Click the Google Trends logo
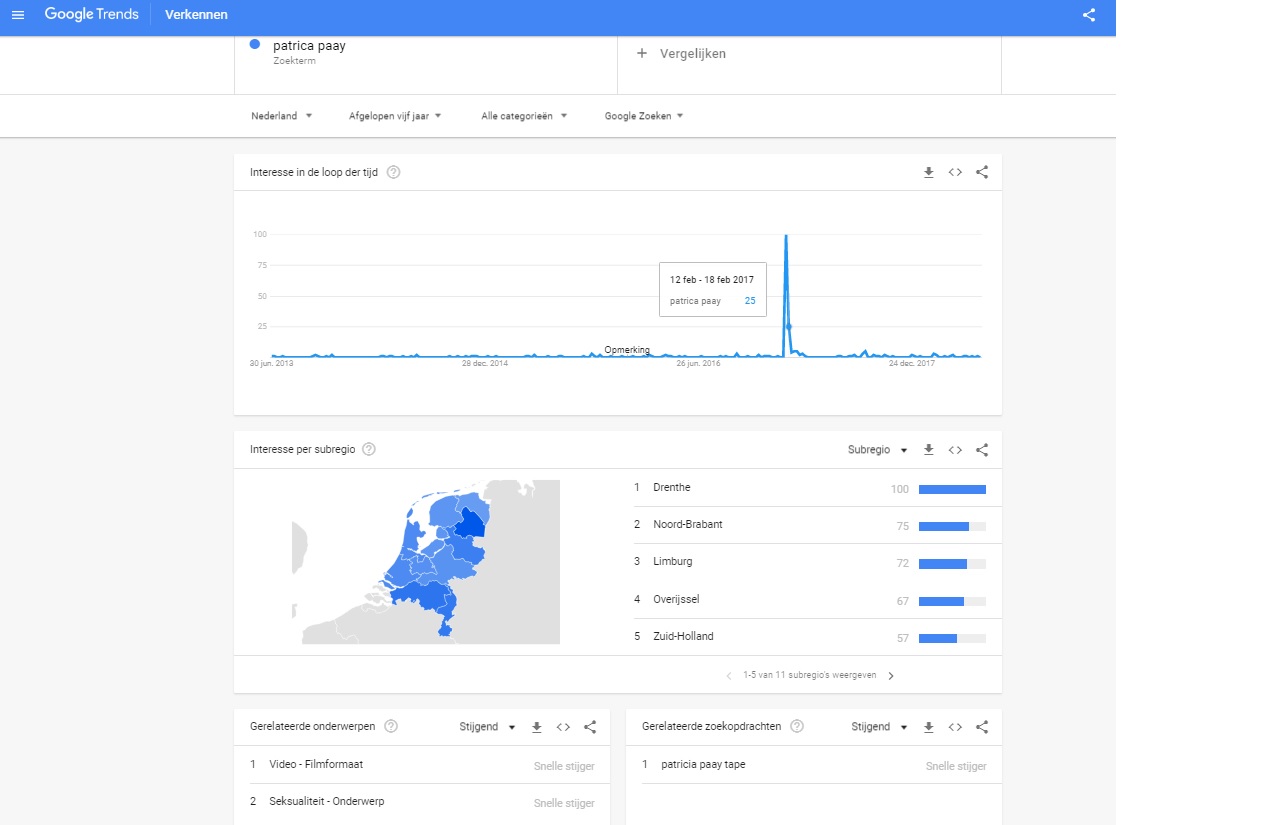 click(91, 15)
